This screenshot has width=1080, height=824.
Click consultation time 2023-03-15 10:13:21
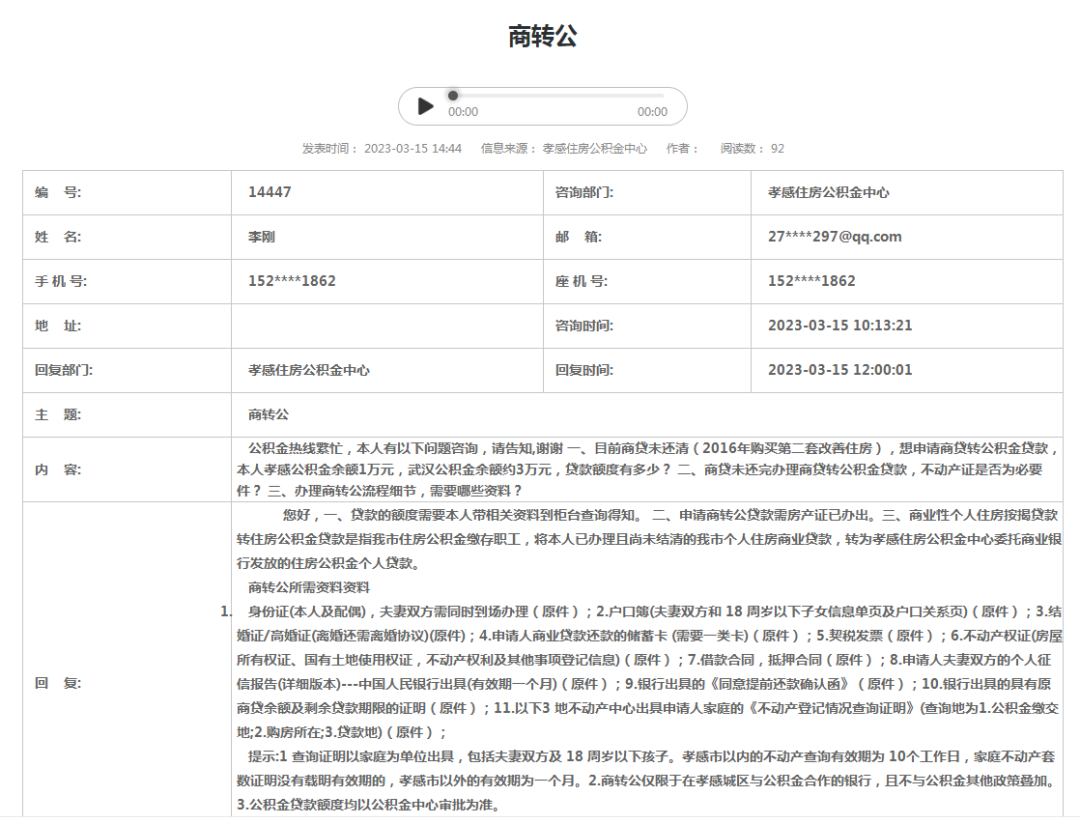point(839,325)
